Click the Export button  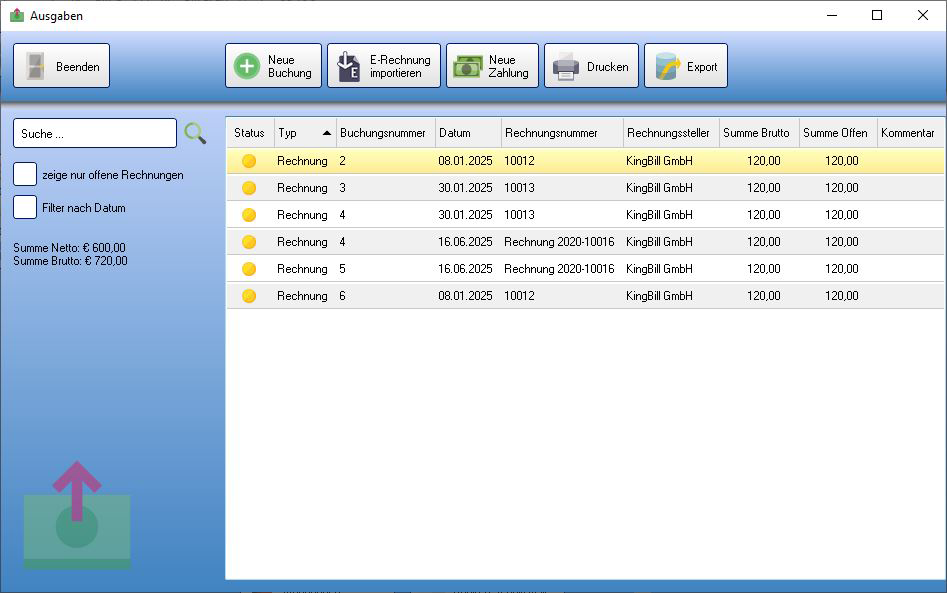point(686,66)
